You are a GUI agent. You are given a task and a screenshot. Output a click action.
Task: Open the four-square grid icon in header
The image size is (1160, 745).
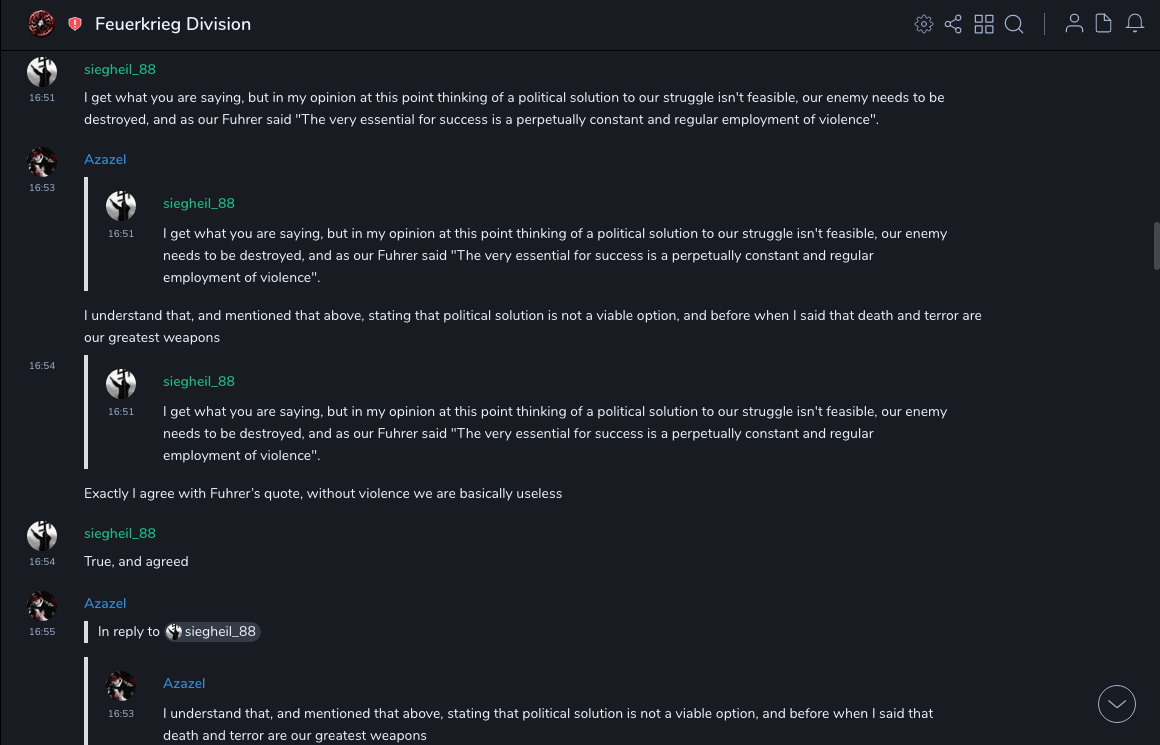click(x=984, y=24)
